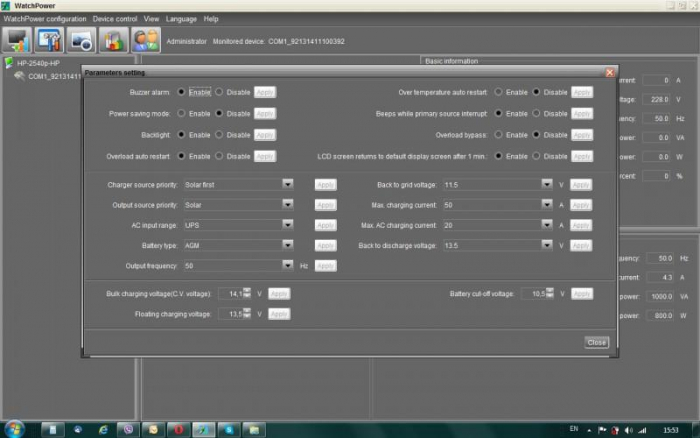The width and height of the screenshot is (700, 438).
Task: Click the EN language indicator
Action: (x=574, y=429)
